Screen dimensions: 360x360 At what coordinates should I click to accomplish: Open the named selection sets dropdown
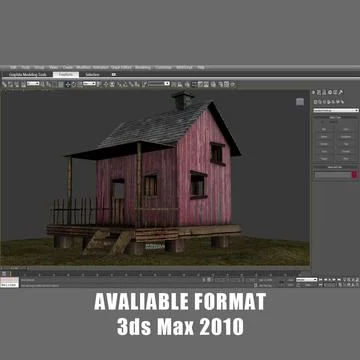(159, 84)
